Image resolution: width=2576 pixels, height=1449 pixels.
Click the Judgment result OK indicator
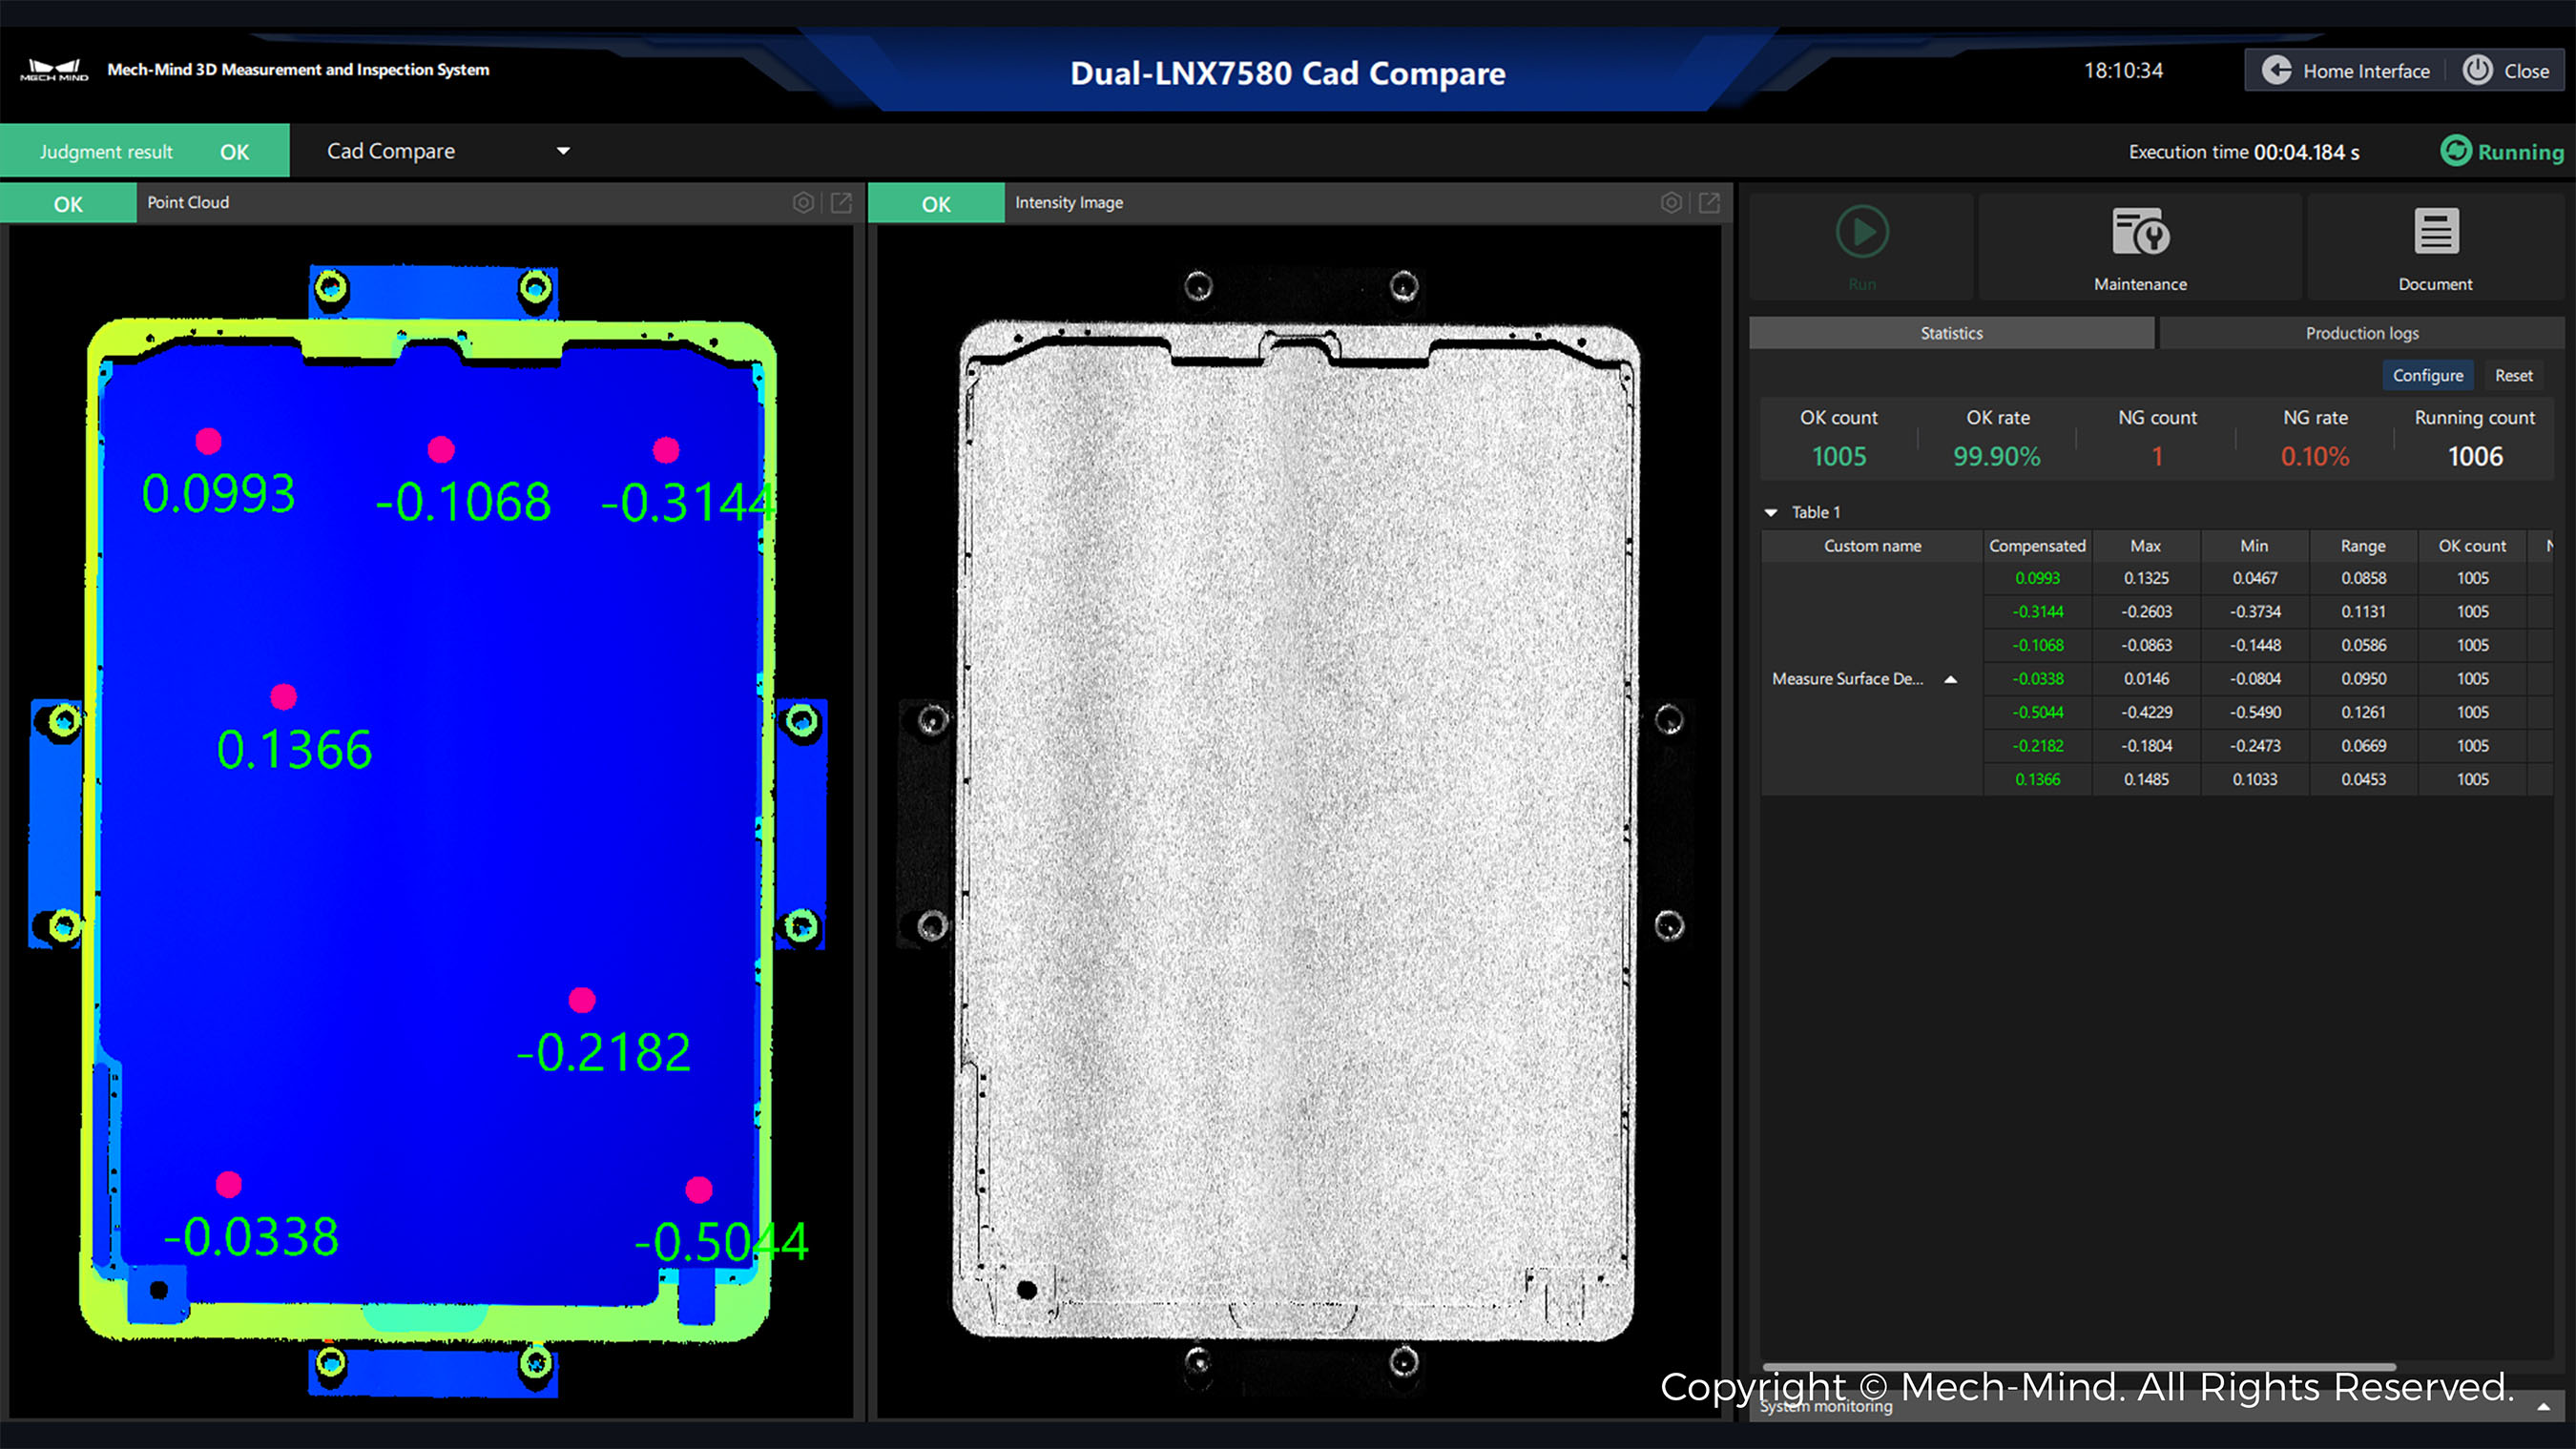click(145, 151)
